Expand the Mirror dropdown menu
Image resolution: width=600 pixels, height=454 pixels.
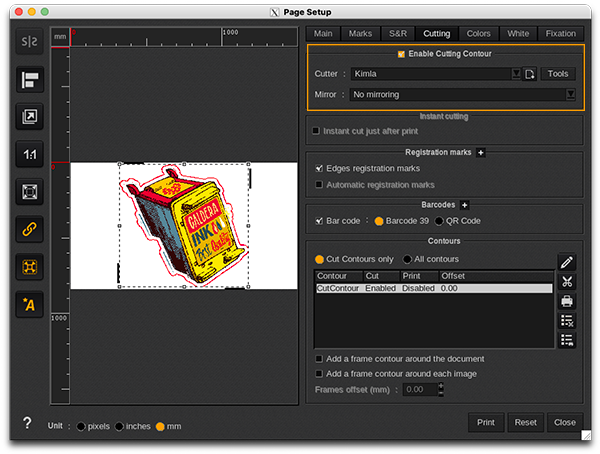click(x=570, y=94)
